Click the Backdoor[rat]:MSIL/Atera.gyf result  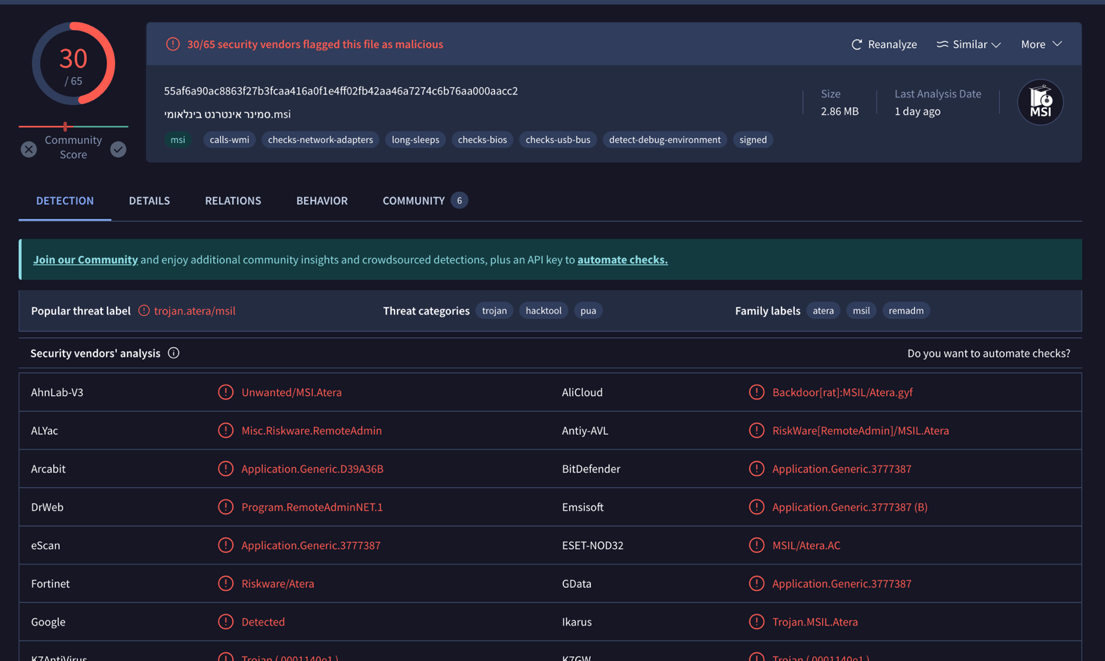click(842, 393)
